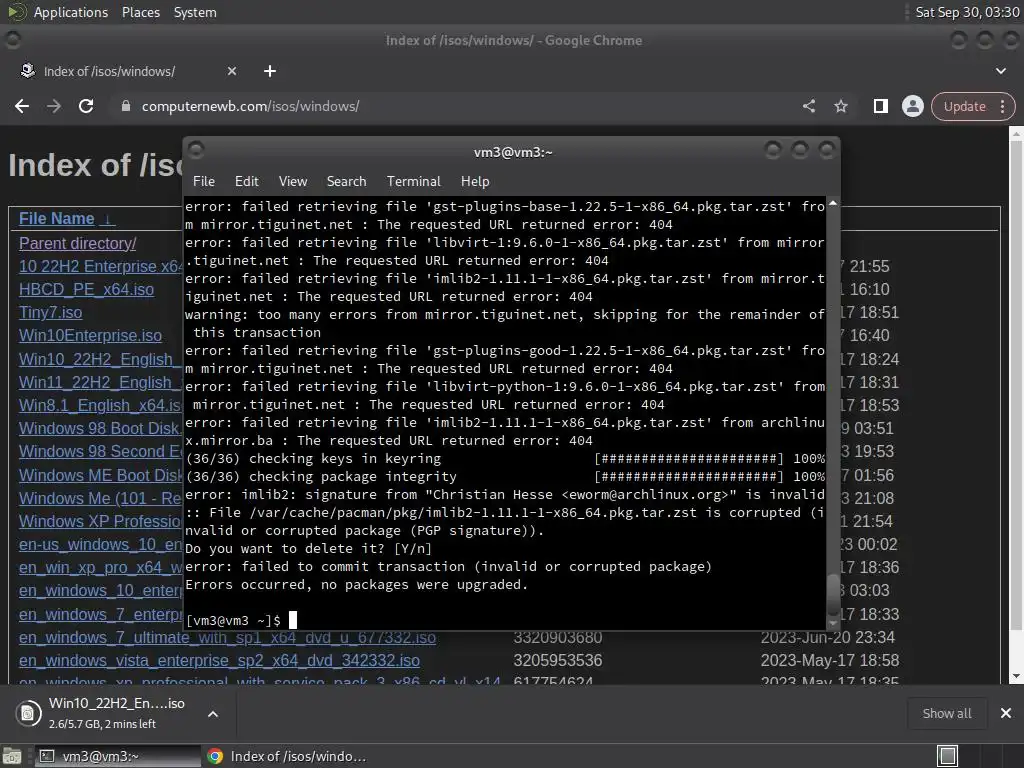Open Chrome's three-dot menu

[1002, 106]
